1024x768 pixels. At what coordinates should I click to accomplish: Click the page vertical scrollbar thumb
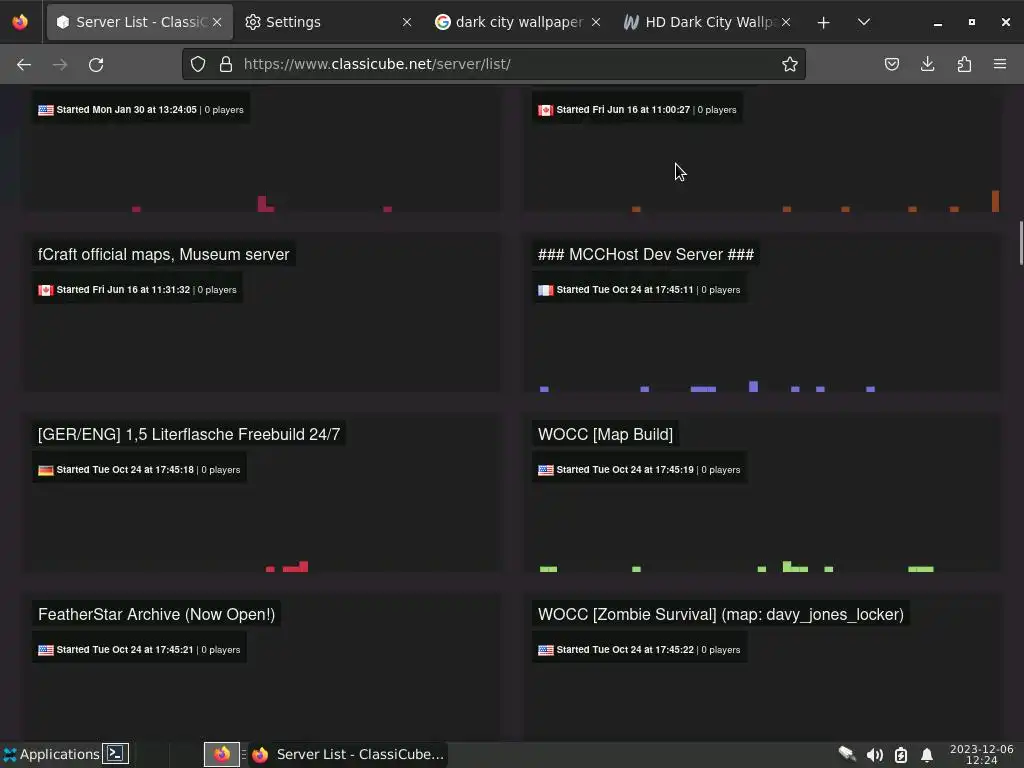click(x=1021, y=243)
